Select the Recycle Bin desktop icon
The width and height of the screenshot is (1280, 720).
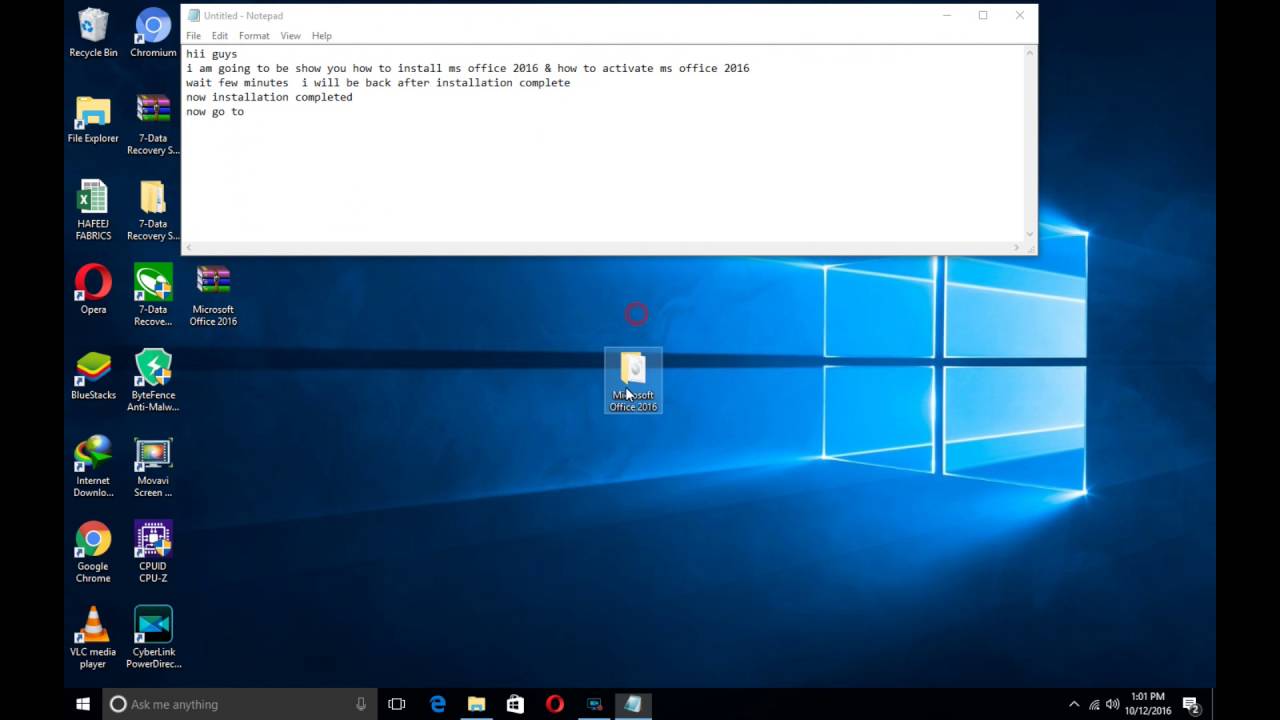pos(93,33)
